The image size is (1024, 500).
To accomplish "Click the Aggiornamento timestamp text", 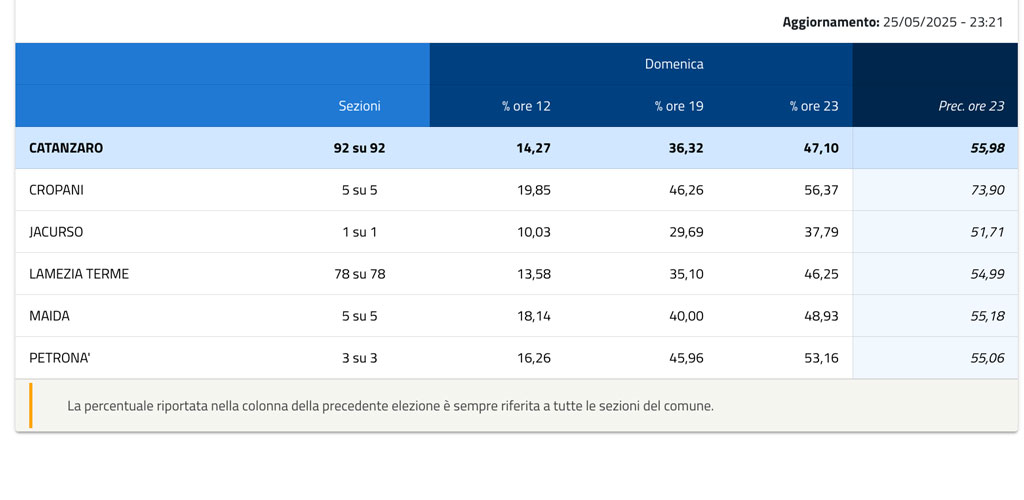I will tap(892, 22).
